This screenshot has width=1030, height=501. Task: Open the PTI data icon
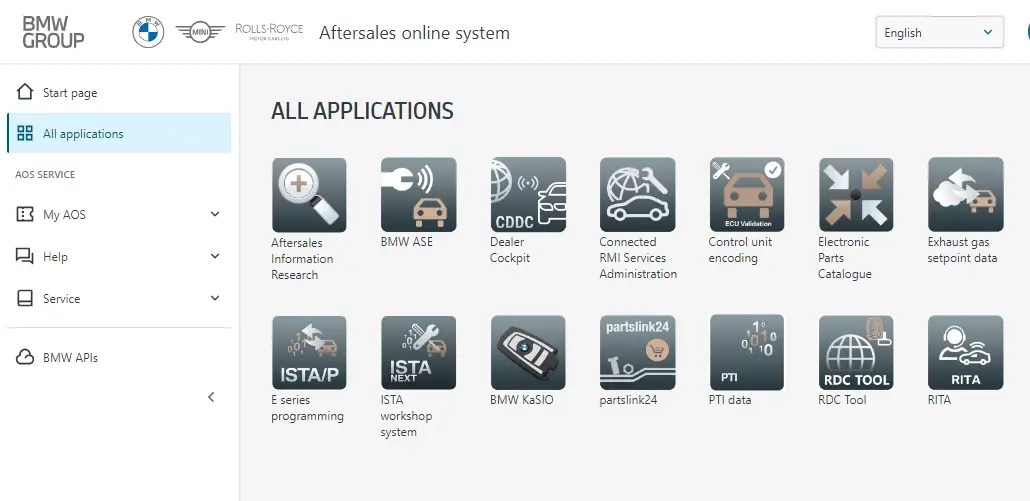tap(747, 353)
